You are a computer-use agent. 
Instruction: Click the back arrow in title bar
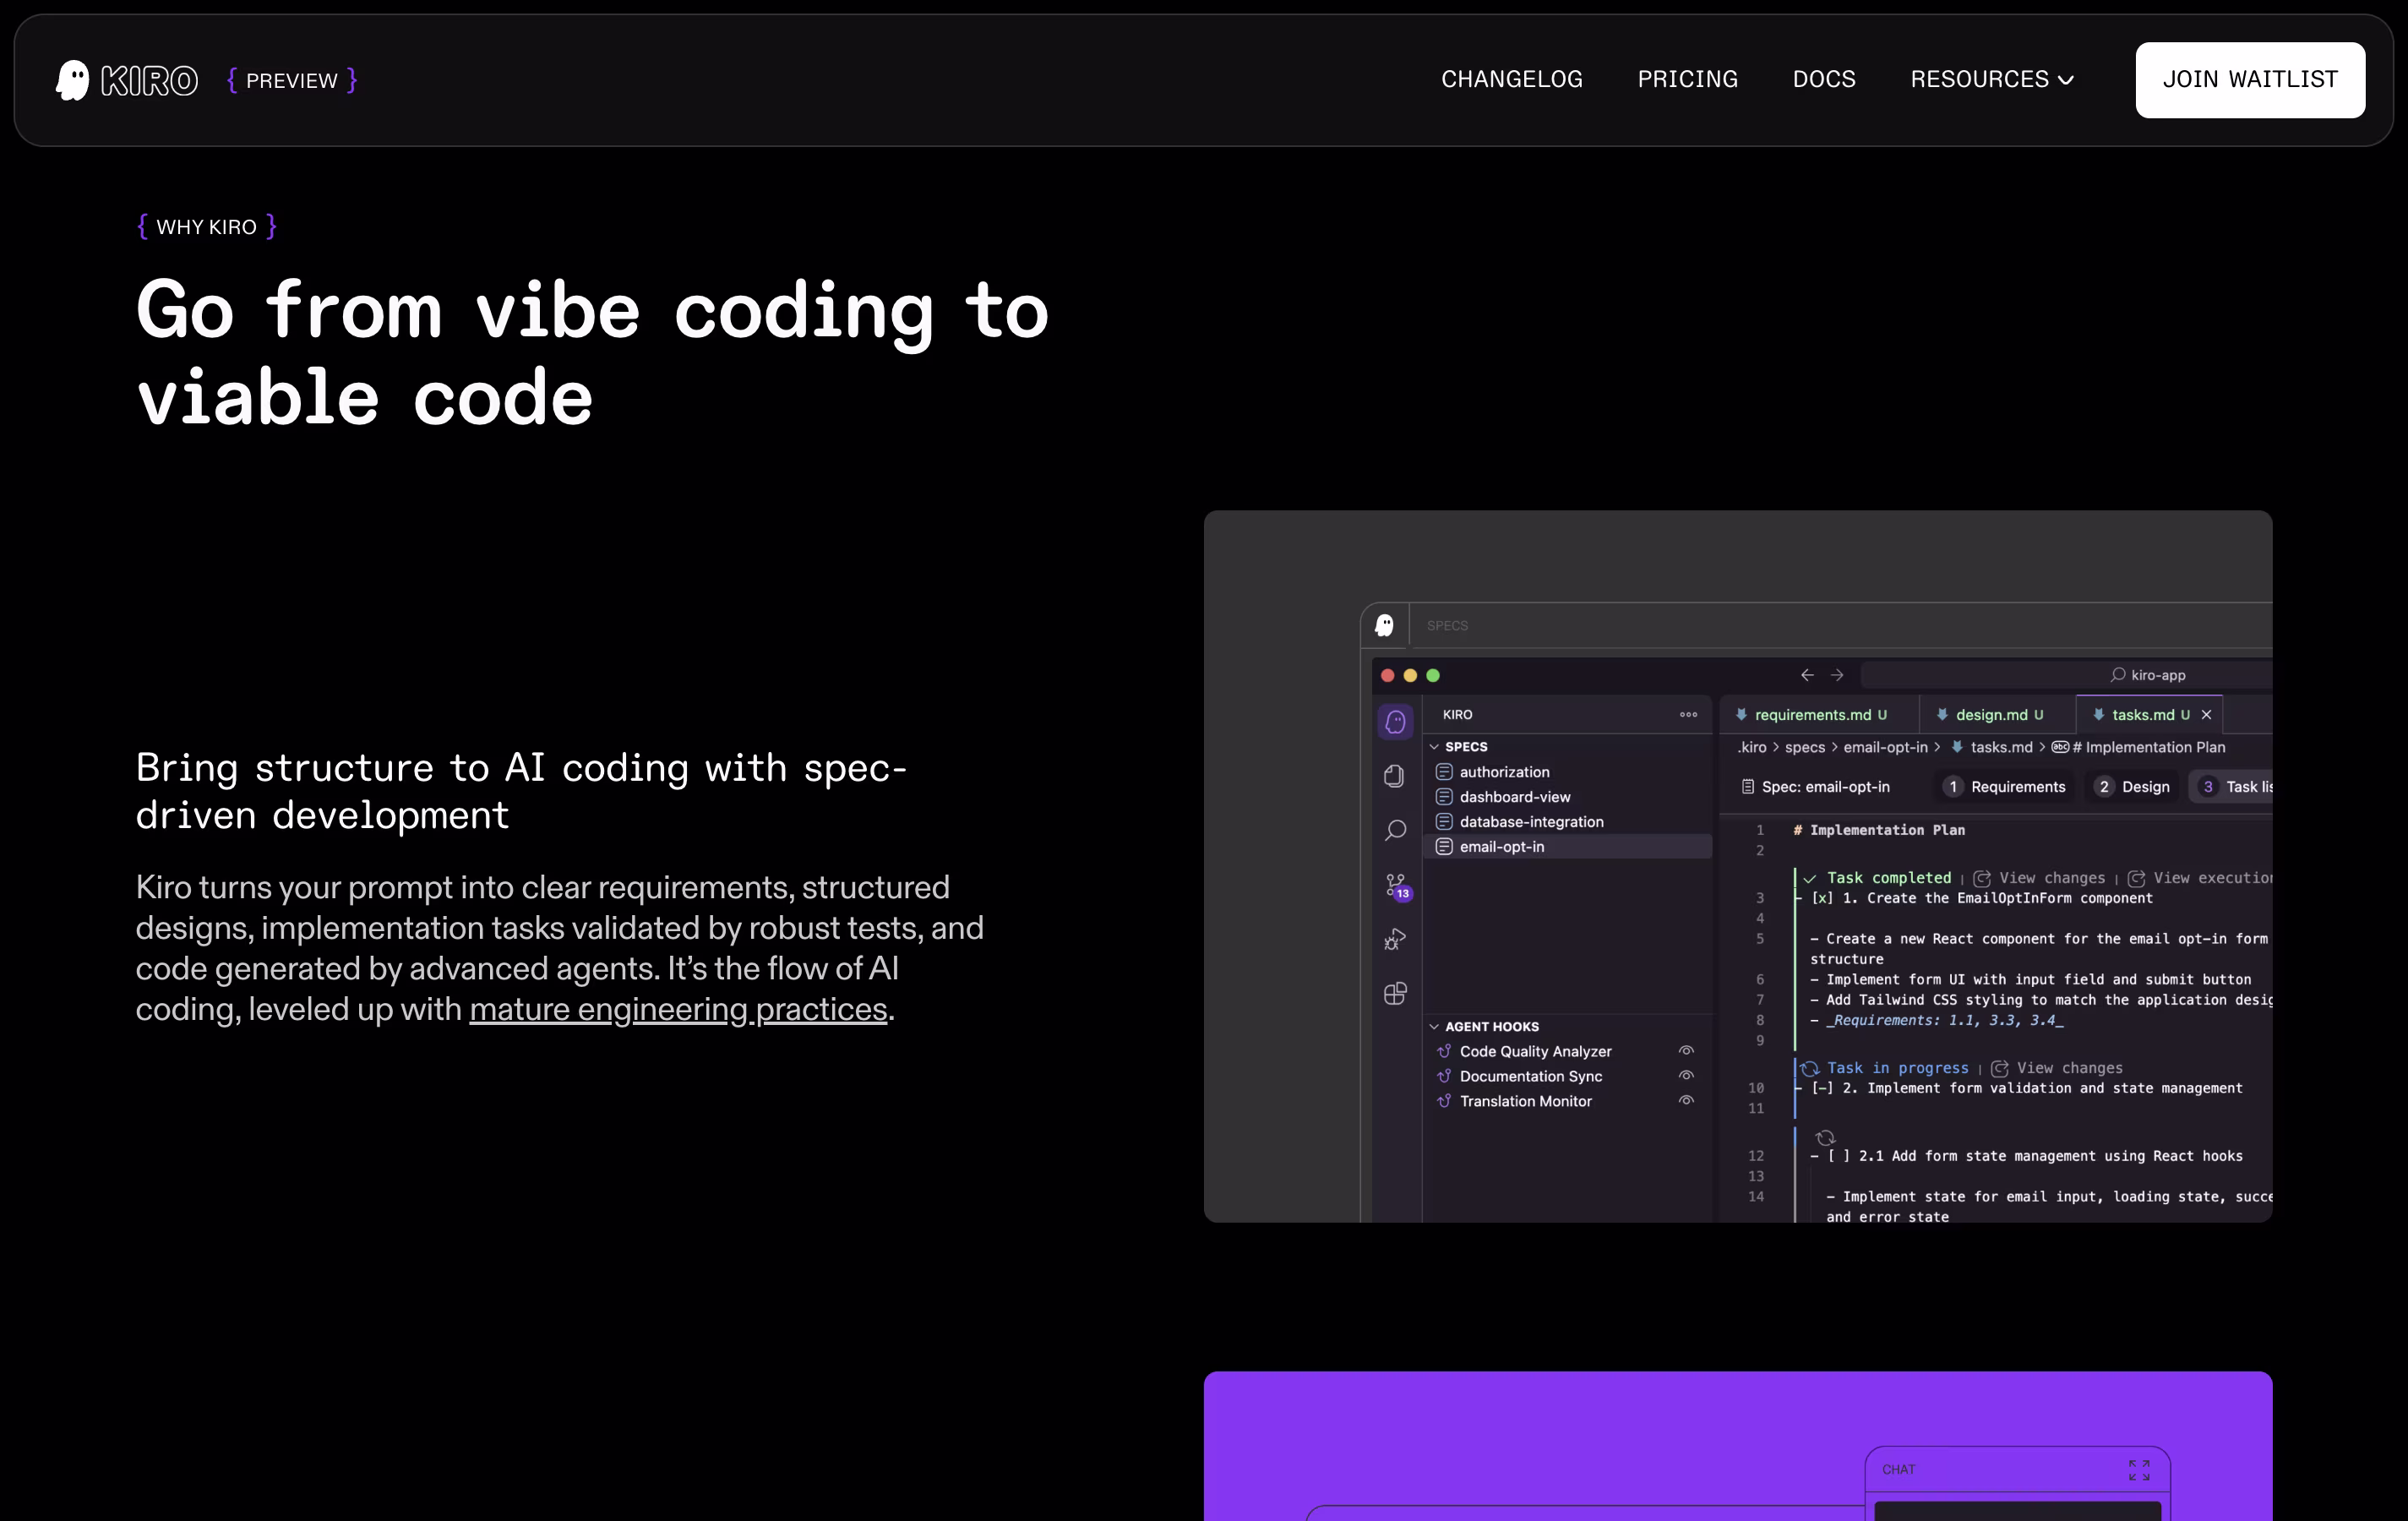point(1807,675)
